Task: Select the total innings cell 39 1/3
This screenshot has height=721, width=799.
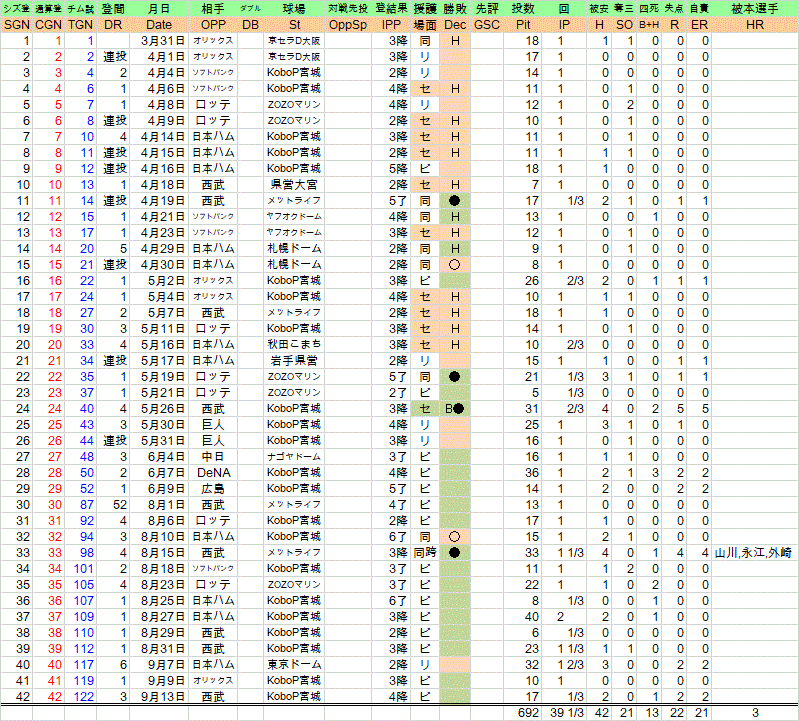Action: (566, 713)
